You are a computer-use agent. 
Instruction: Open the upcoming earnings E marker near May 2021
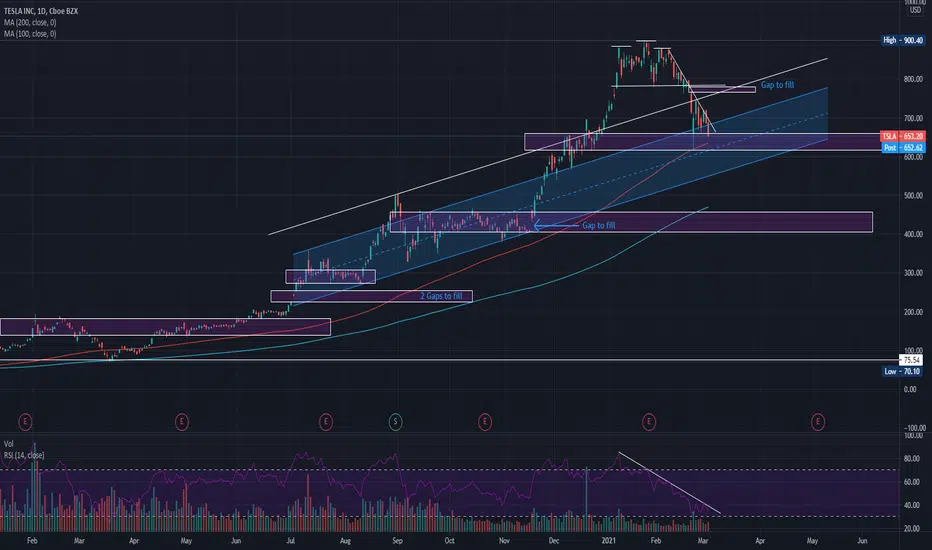pyautogui.click(x=818, y=422)
